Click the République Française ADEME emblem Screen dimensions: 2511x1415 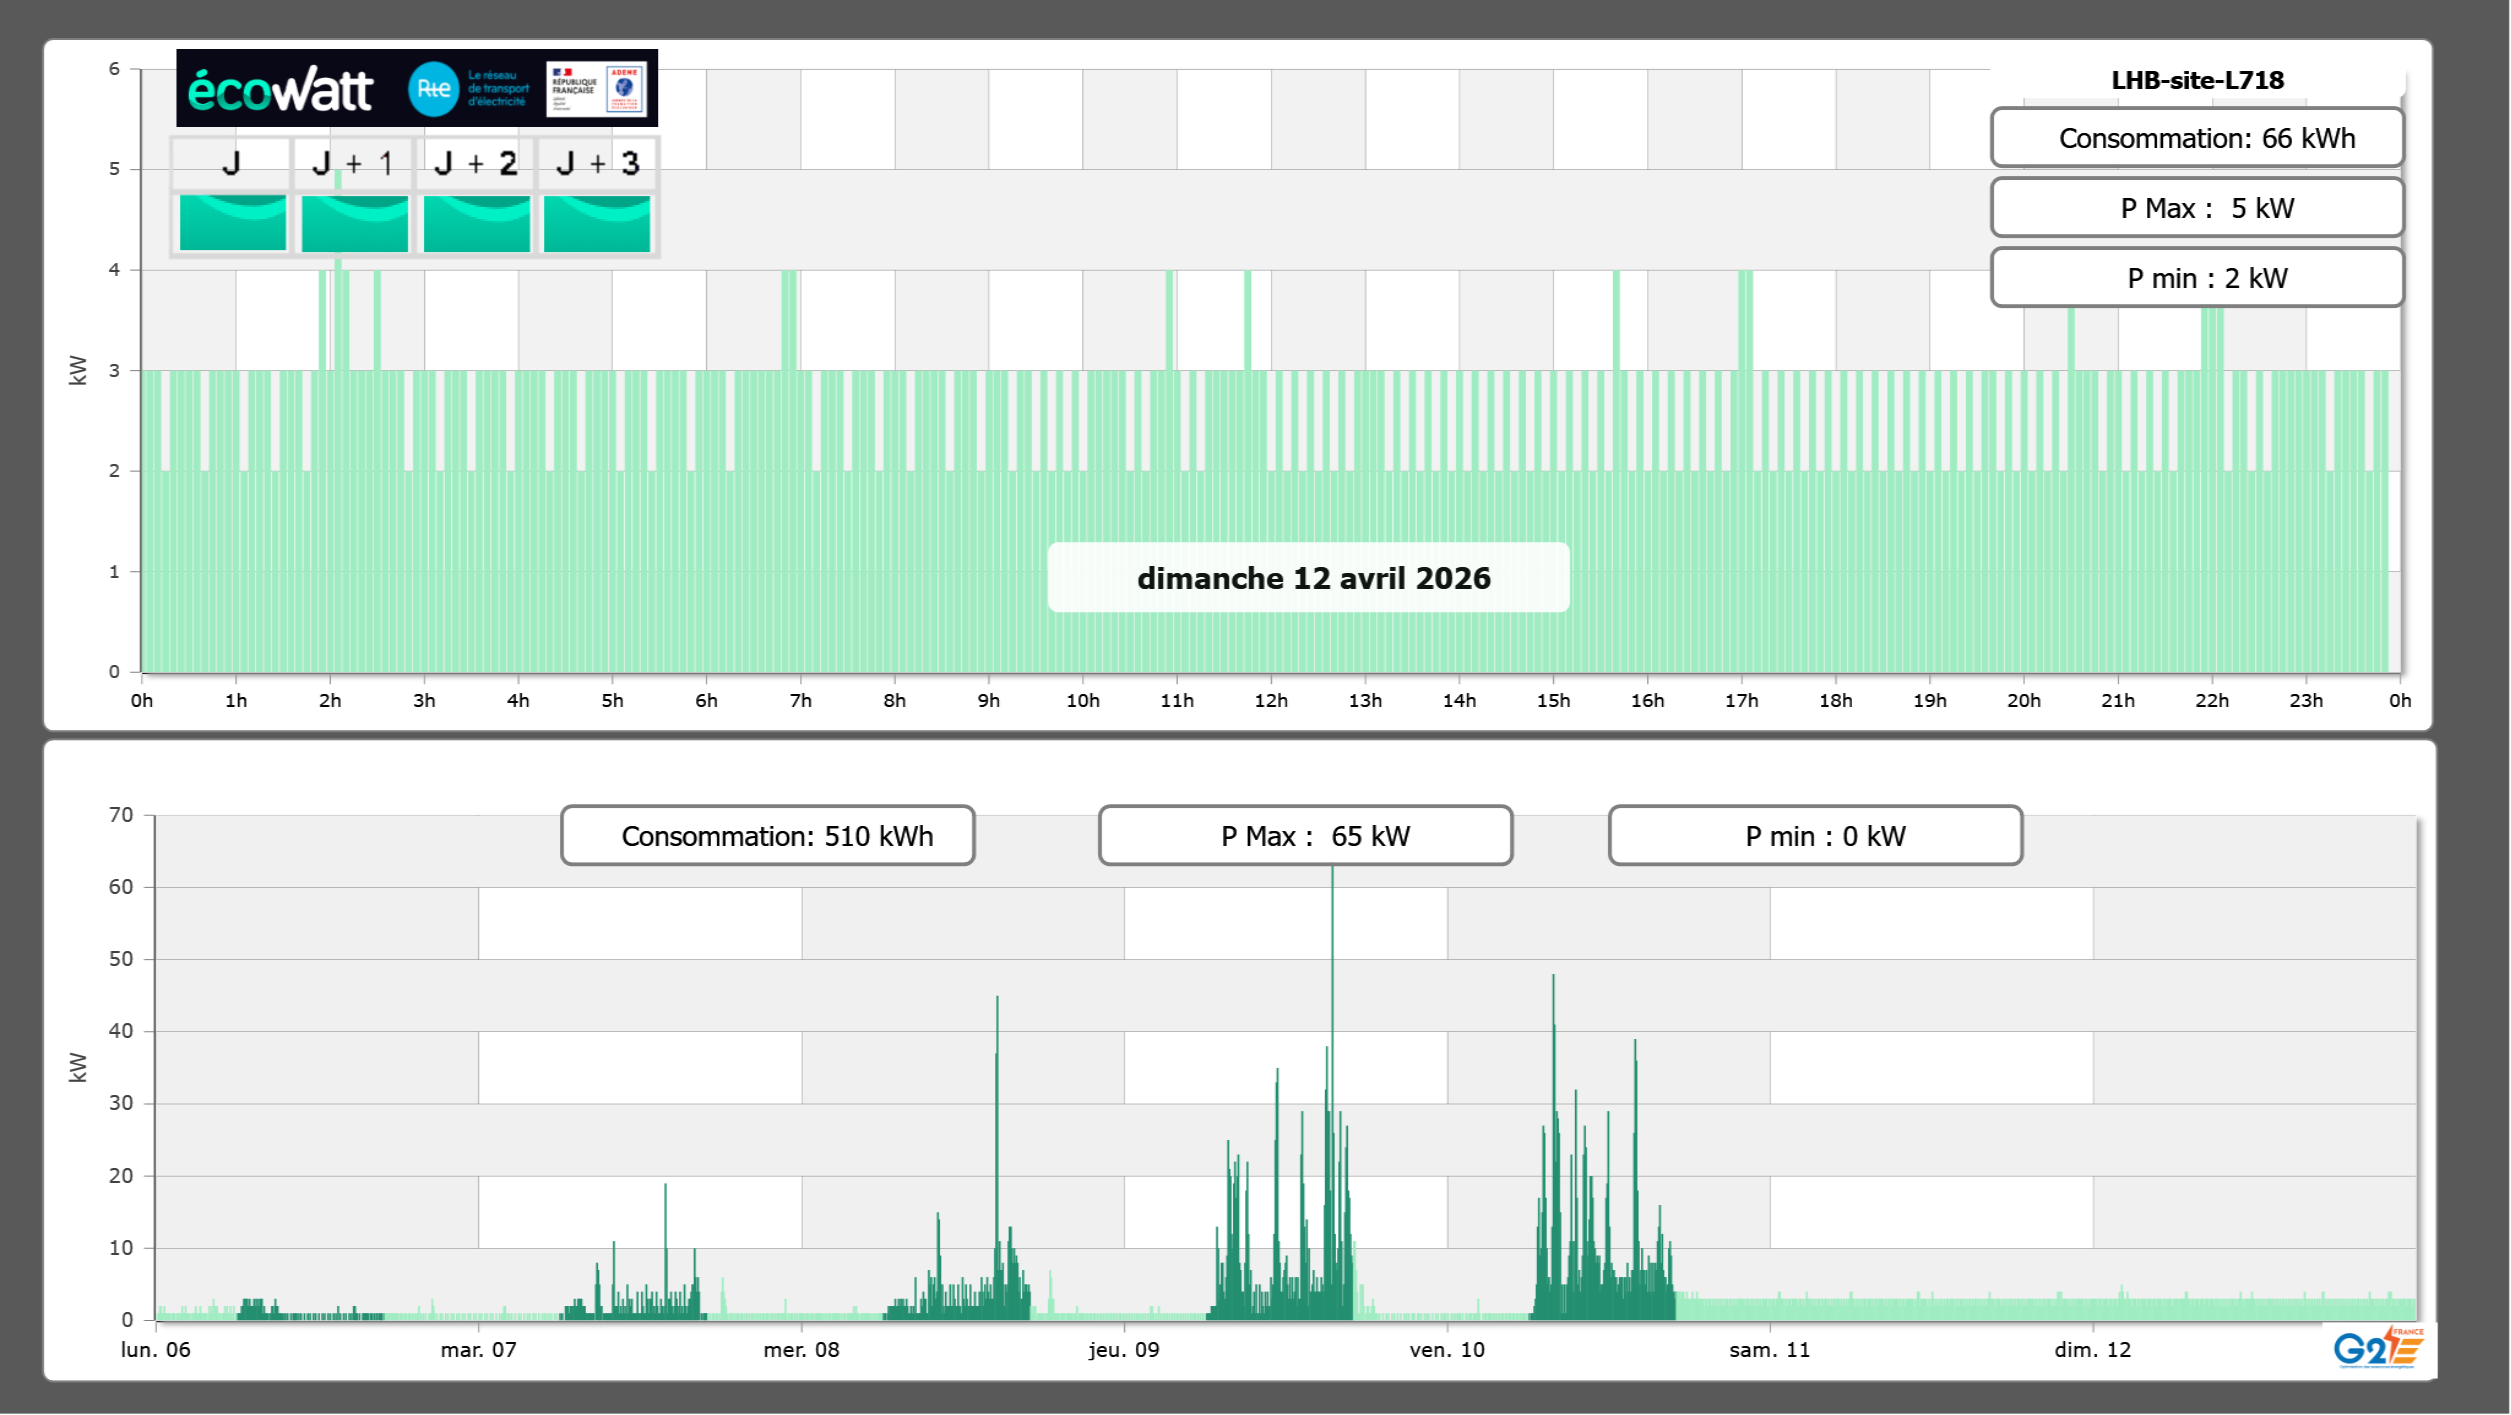pos(597,89)
